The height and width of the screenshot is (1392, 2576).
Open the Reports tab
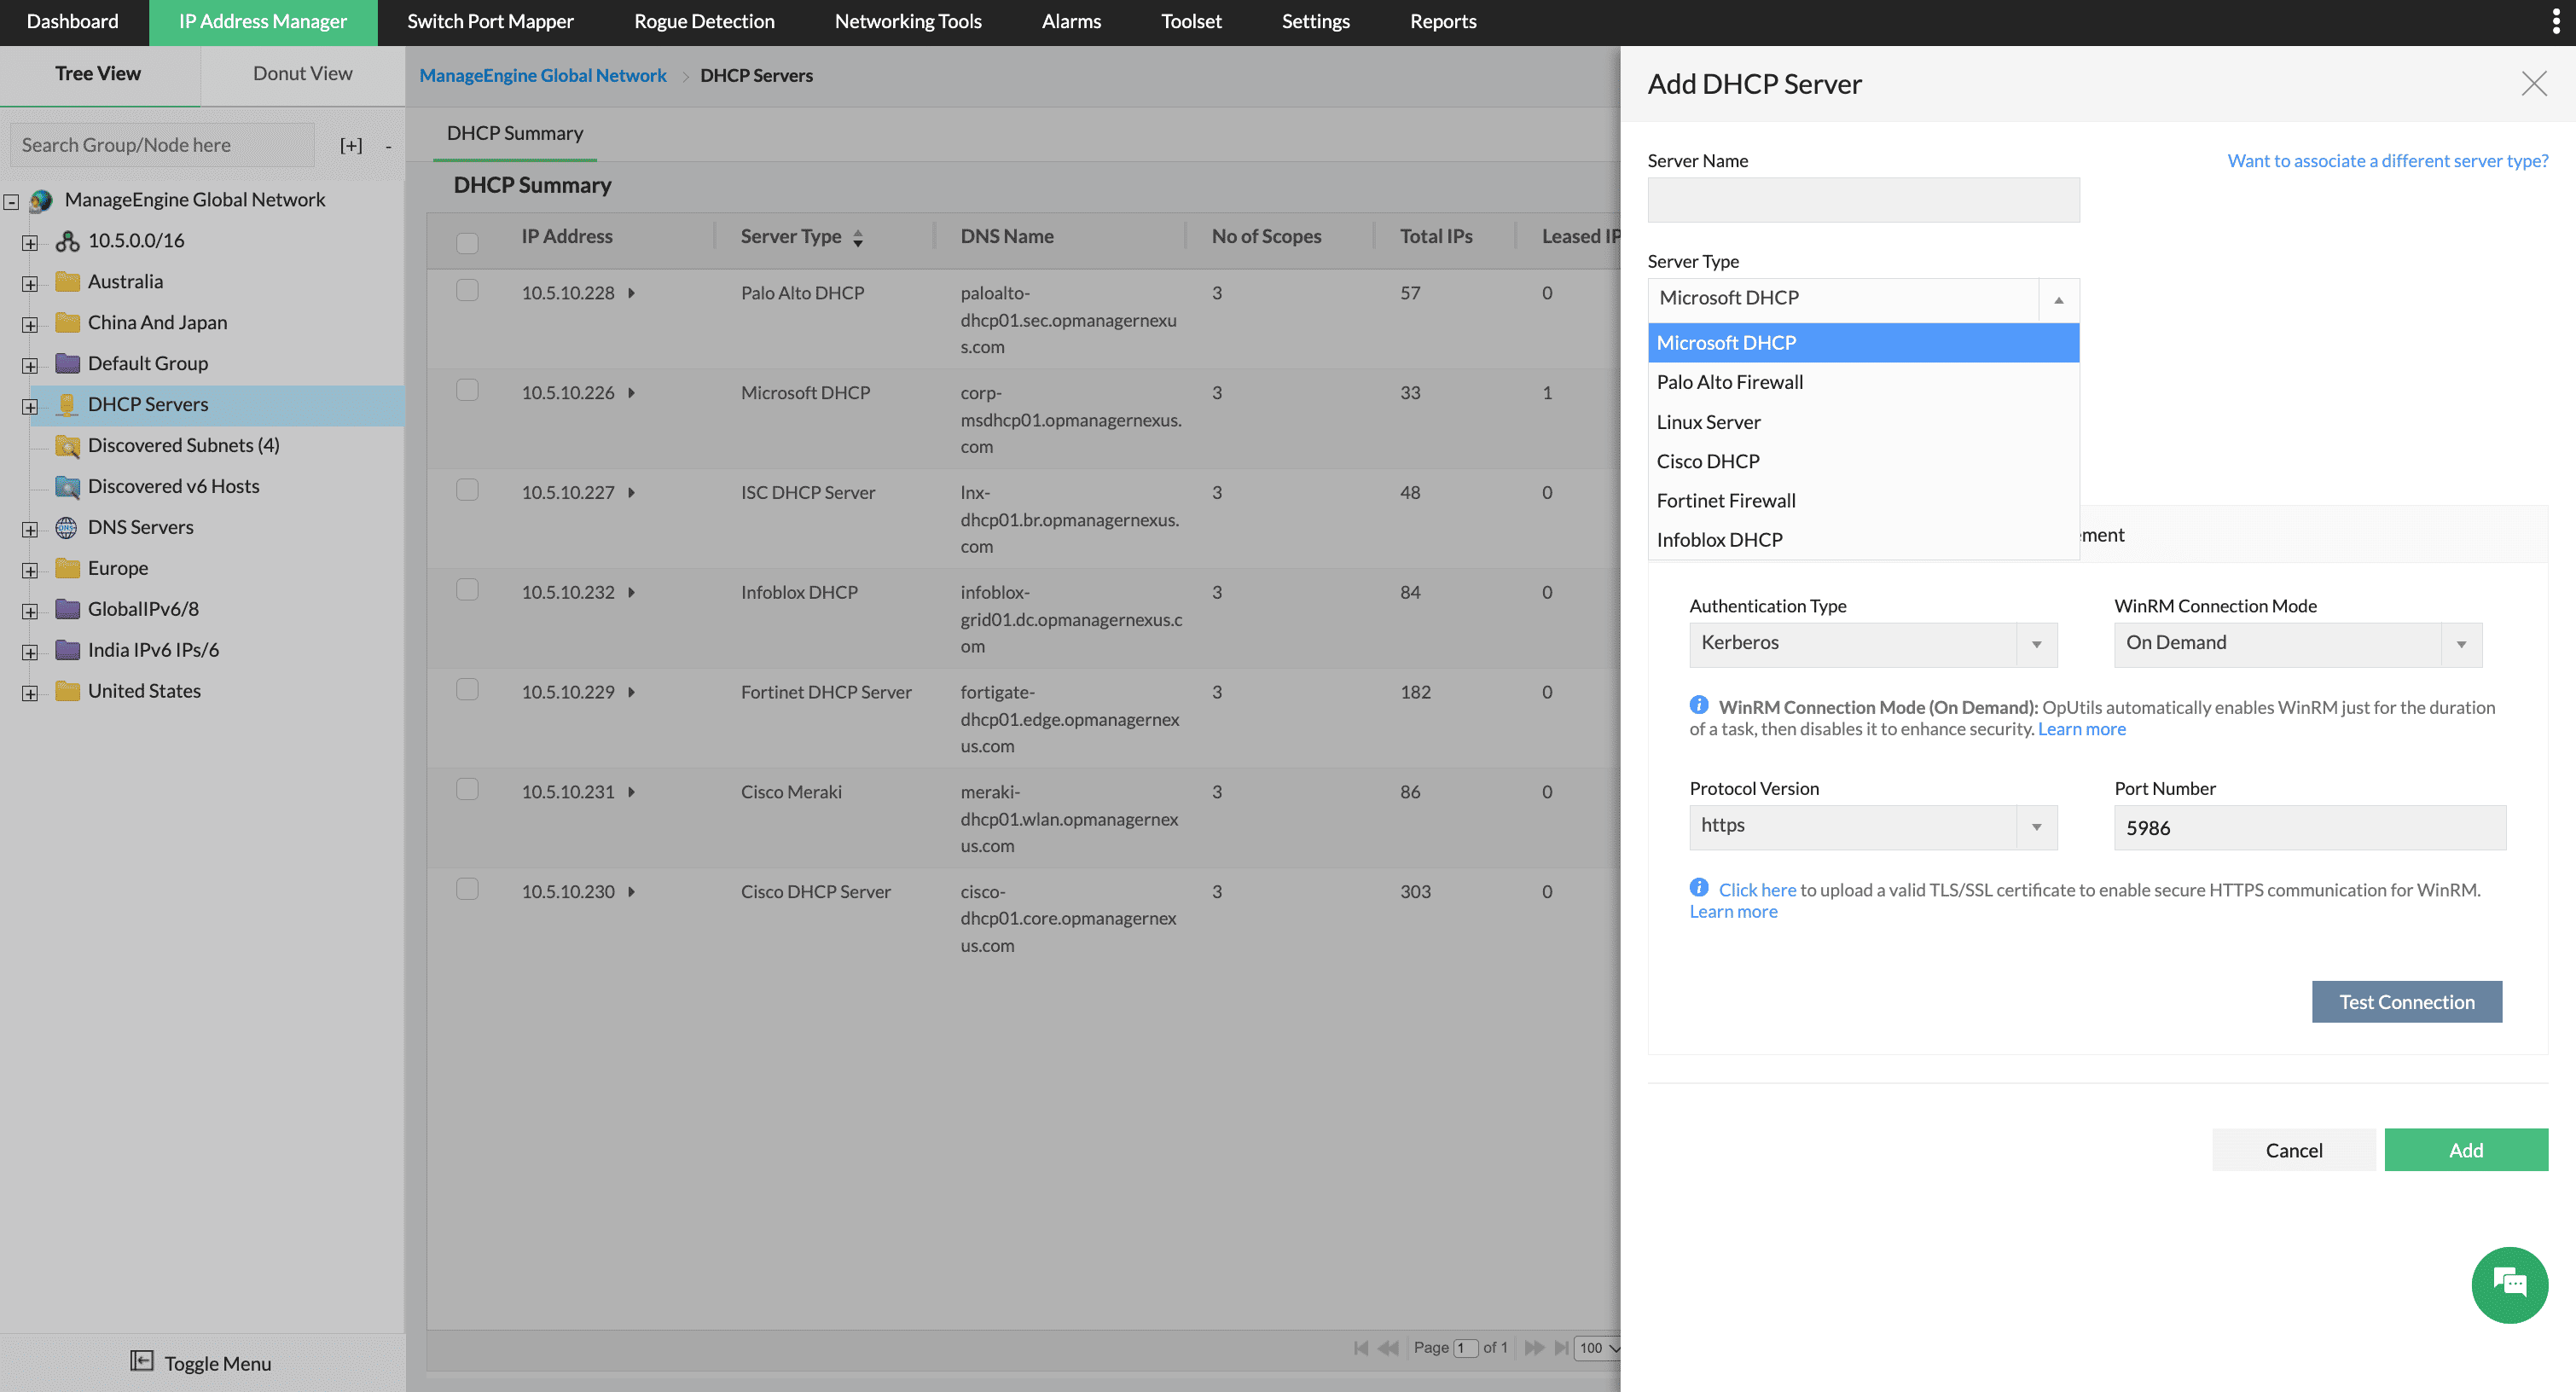click(1443, 22)
